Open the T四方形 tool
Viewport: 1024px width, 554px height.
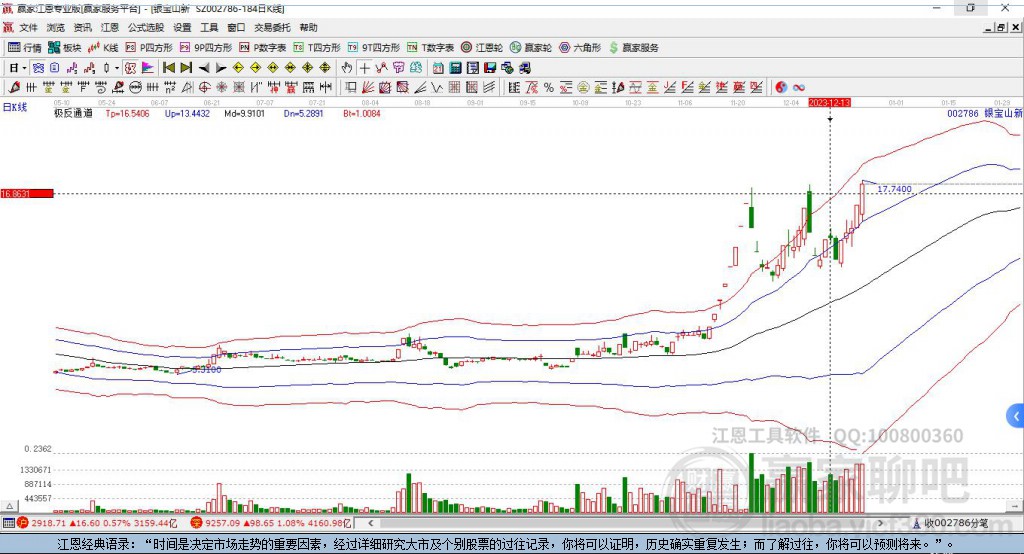click(x=317, y=48)
